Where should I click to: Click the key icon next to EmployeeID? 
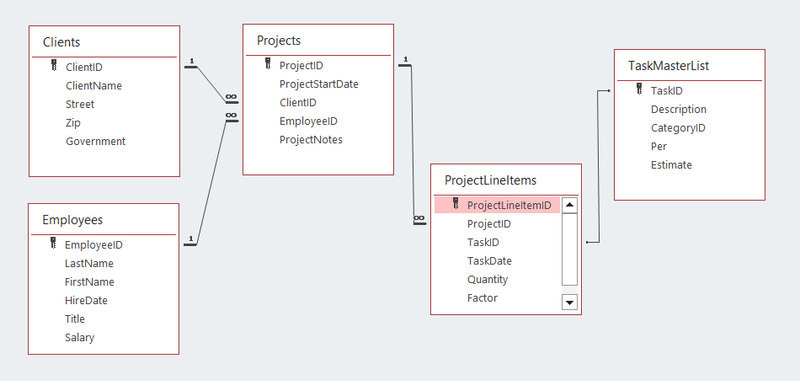[x=53, y=243]
